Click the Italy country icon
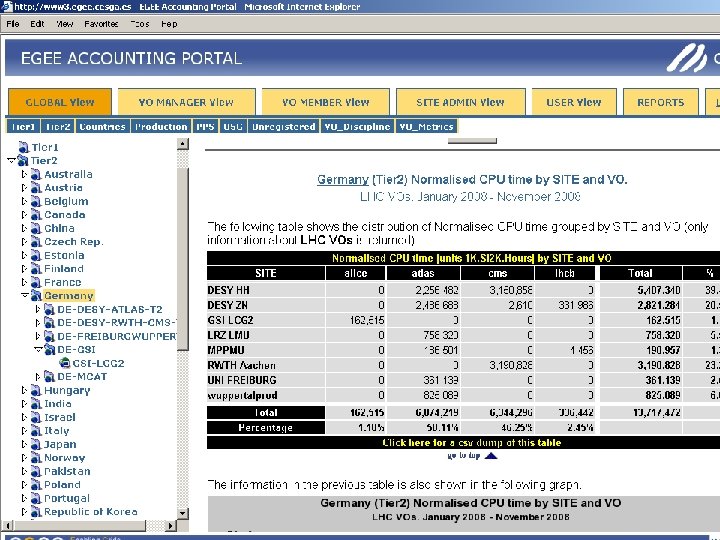Viewport: 720px width, 540px height. 36,431
